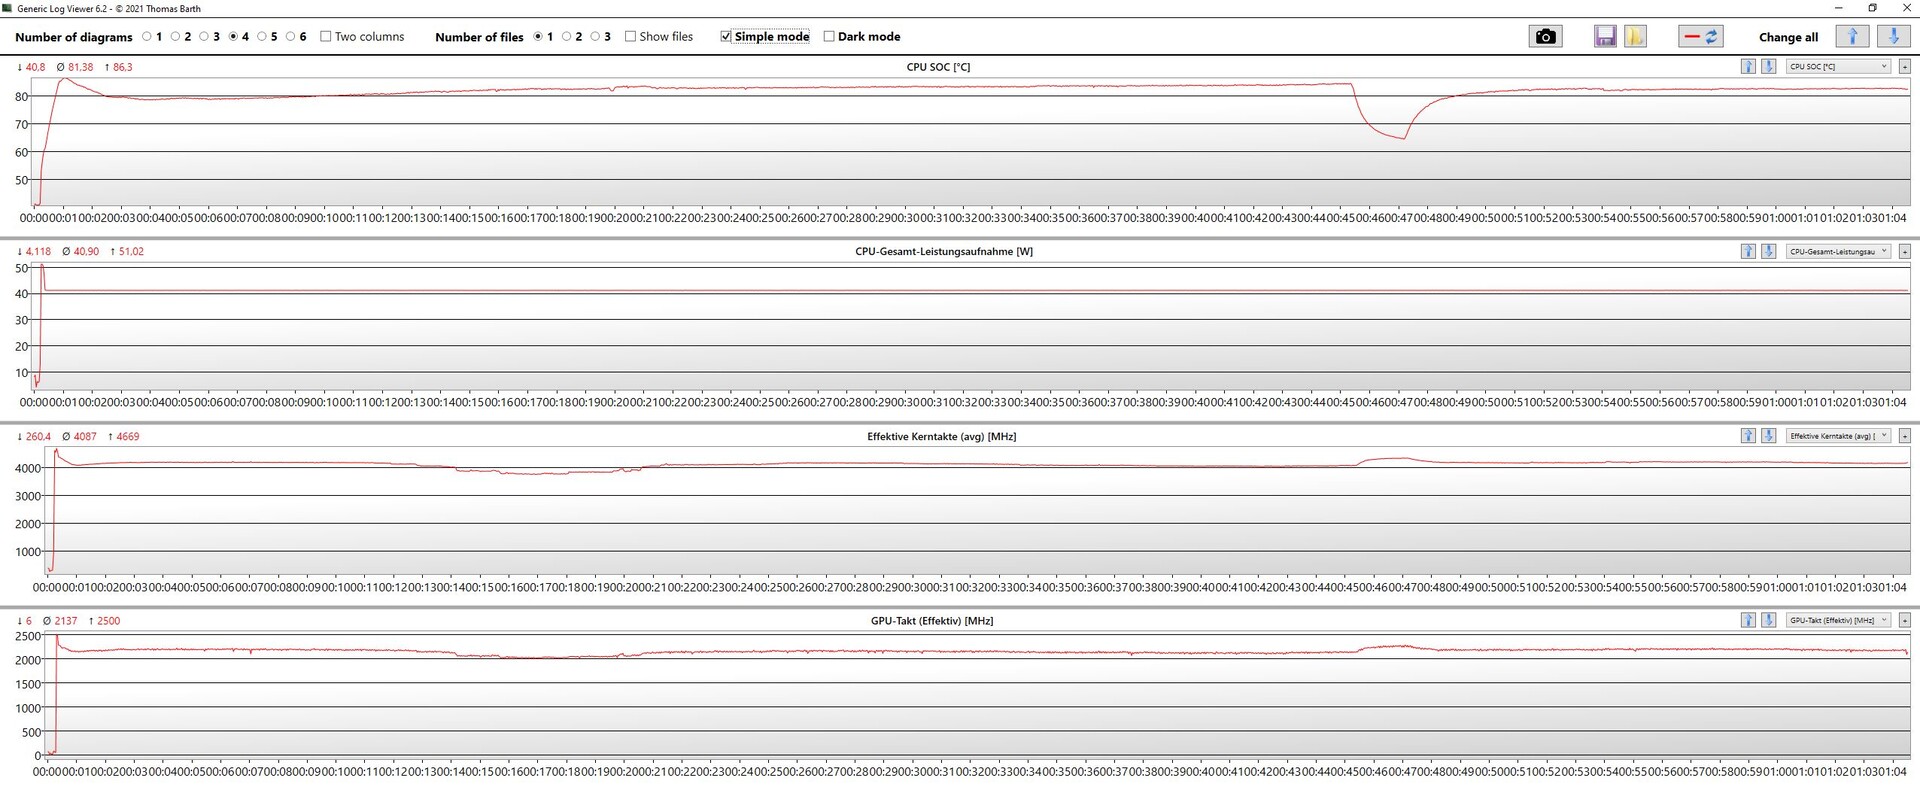Click the purple floppy disk save icon
Image resolution: width=1920 pixels, height=790 pixels.
pyautogui.click(x=1605, y=37)
